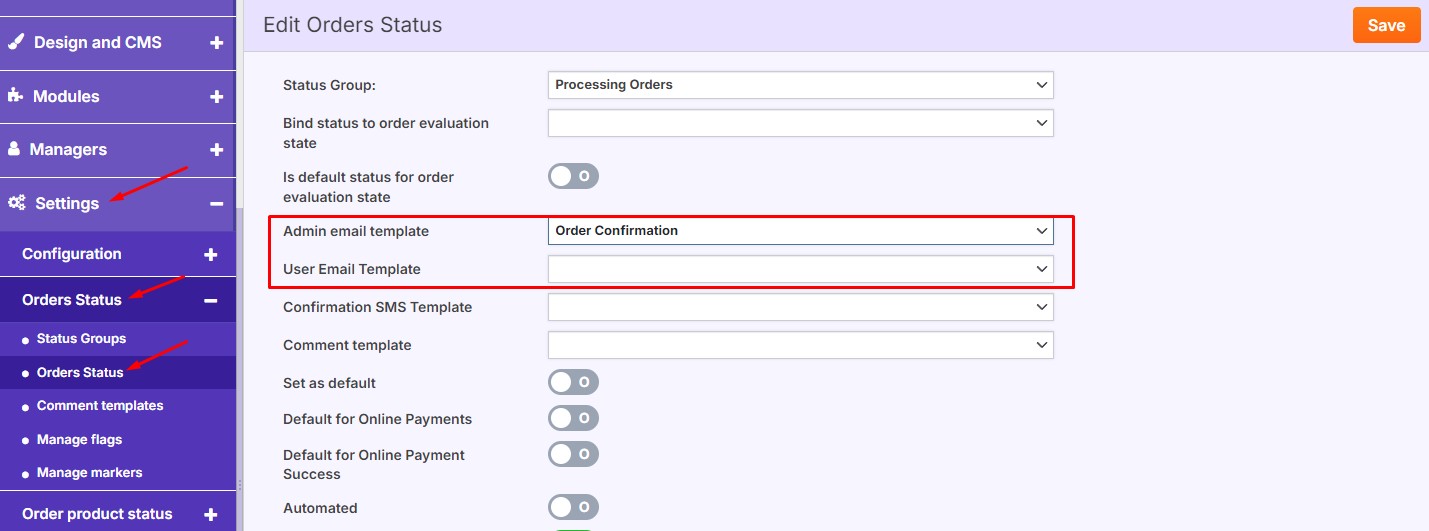Expand the Order product status section
The width and height of the screenshot is (1429, 531).
[210, 514]
